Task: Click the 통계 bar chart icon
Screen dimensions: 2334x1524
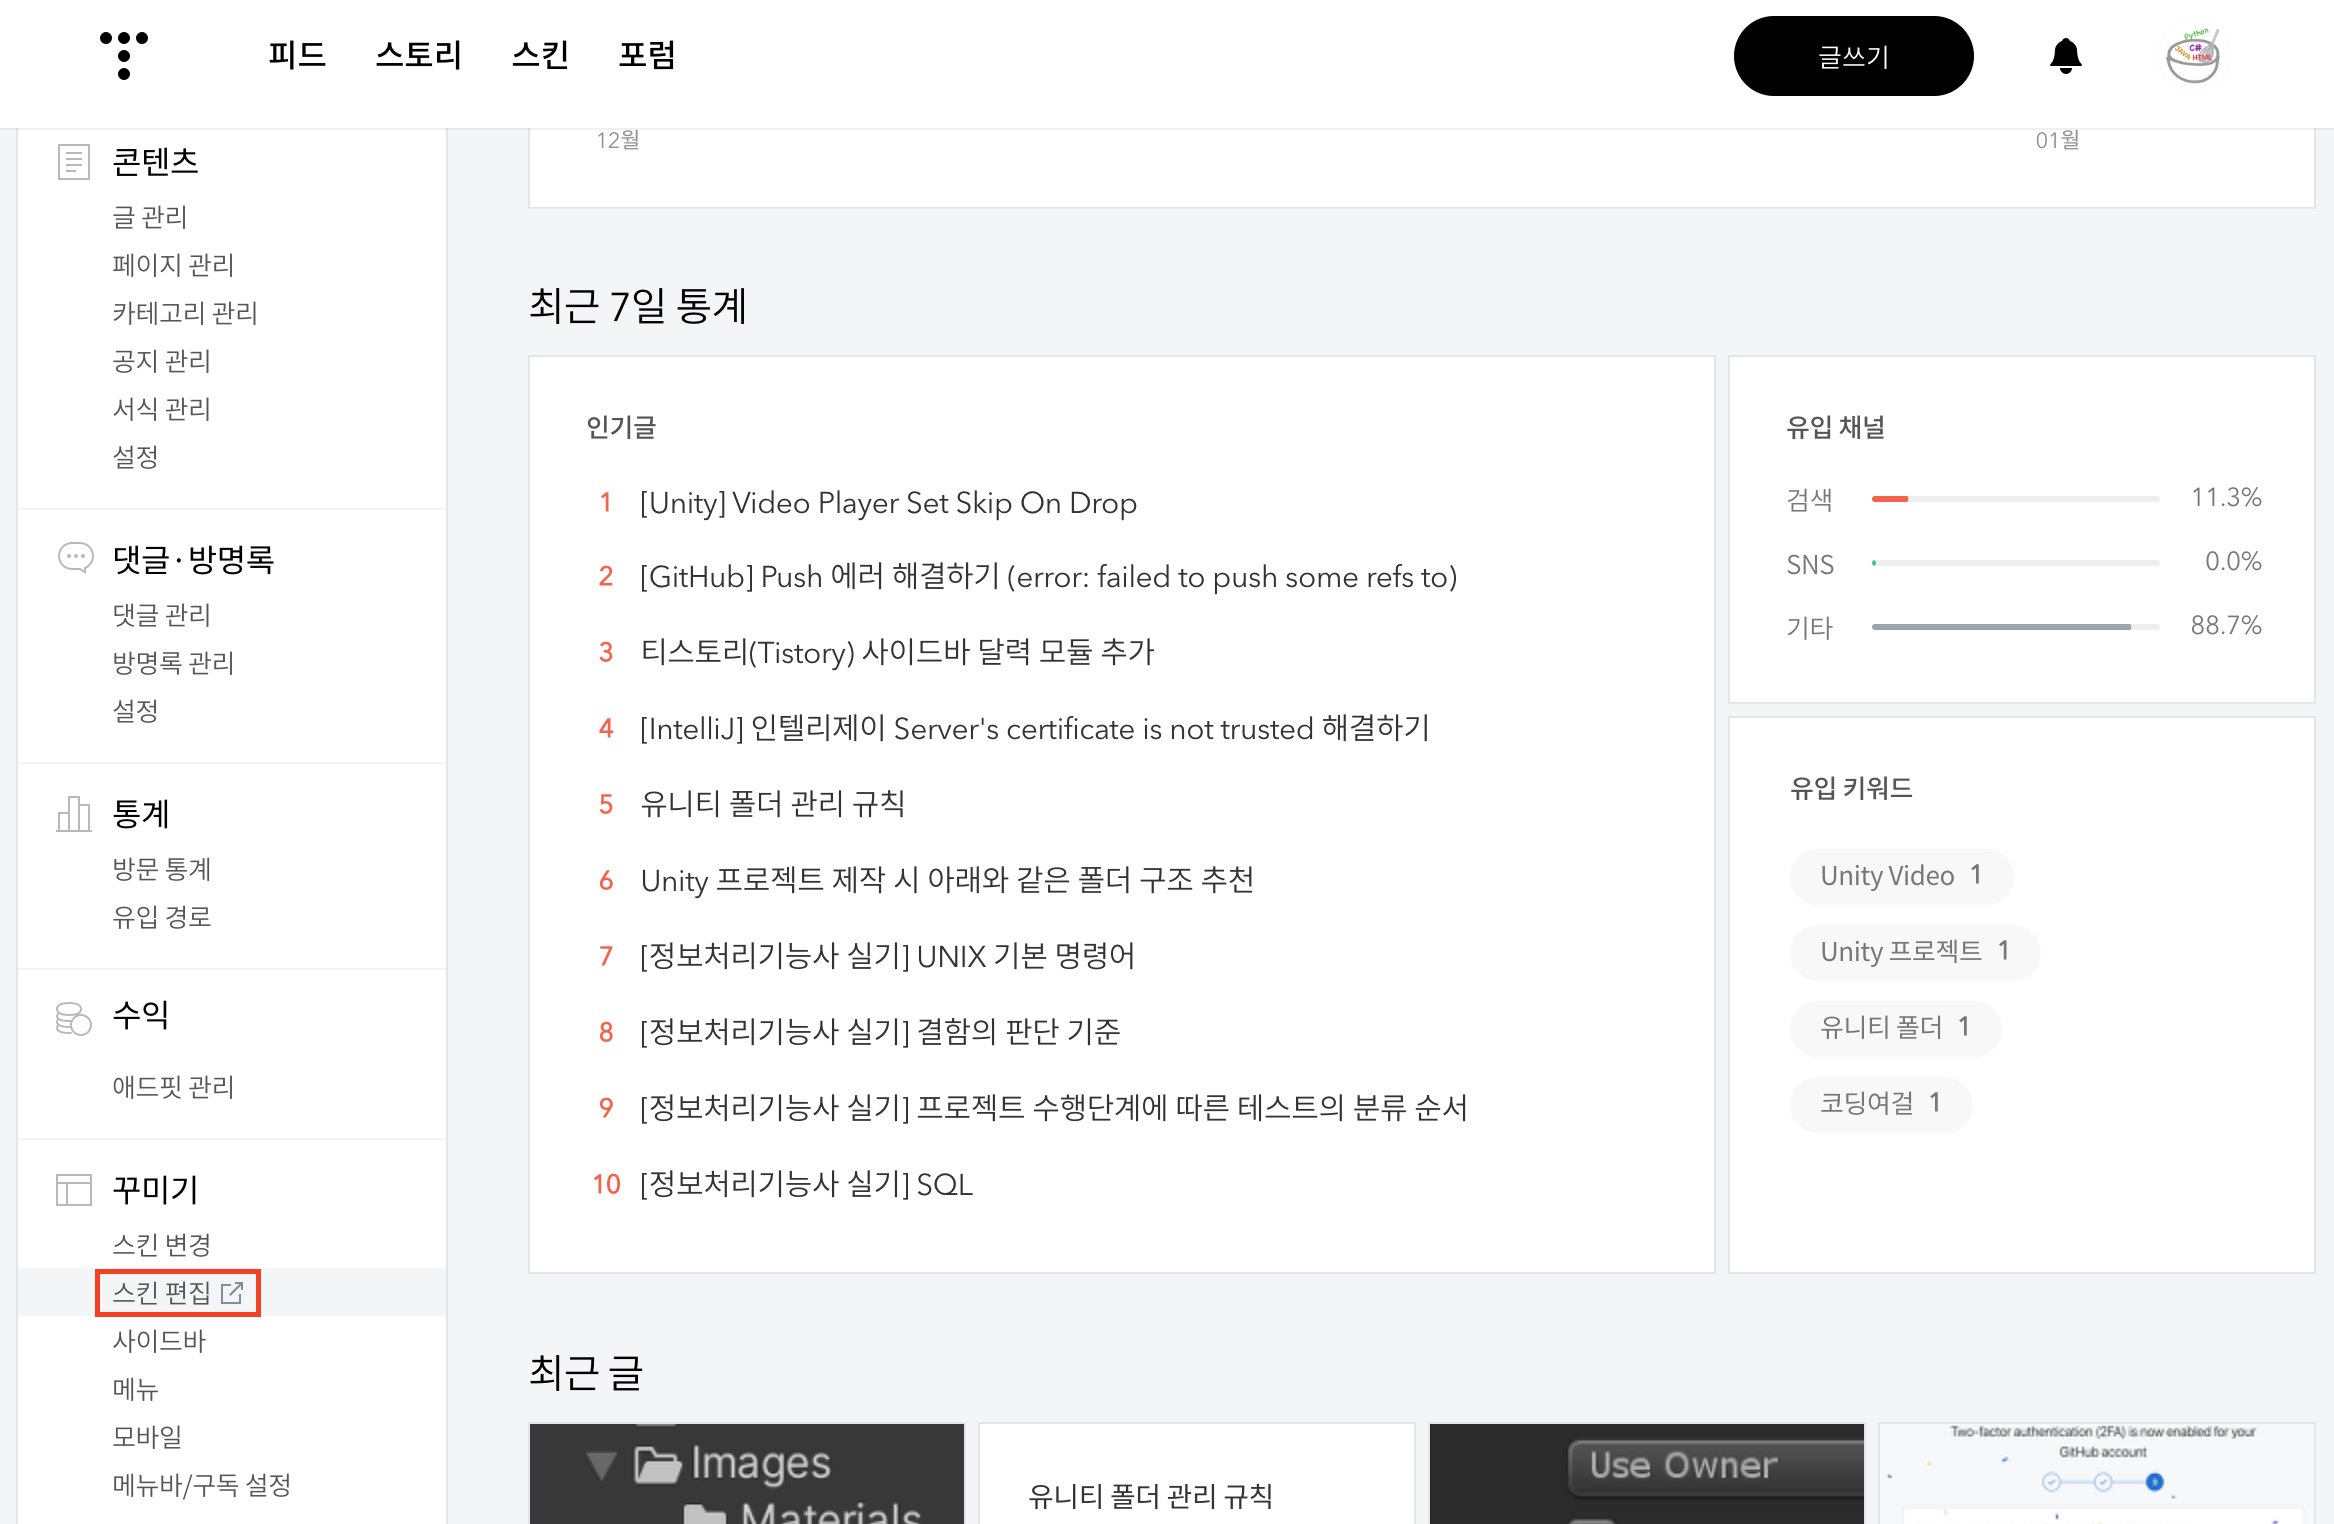Action: 74,814
